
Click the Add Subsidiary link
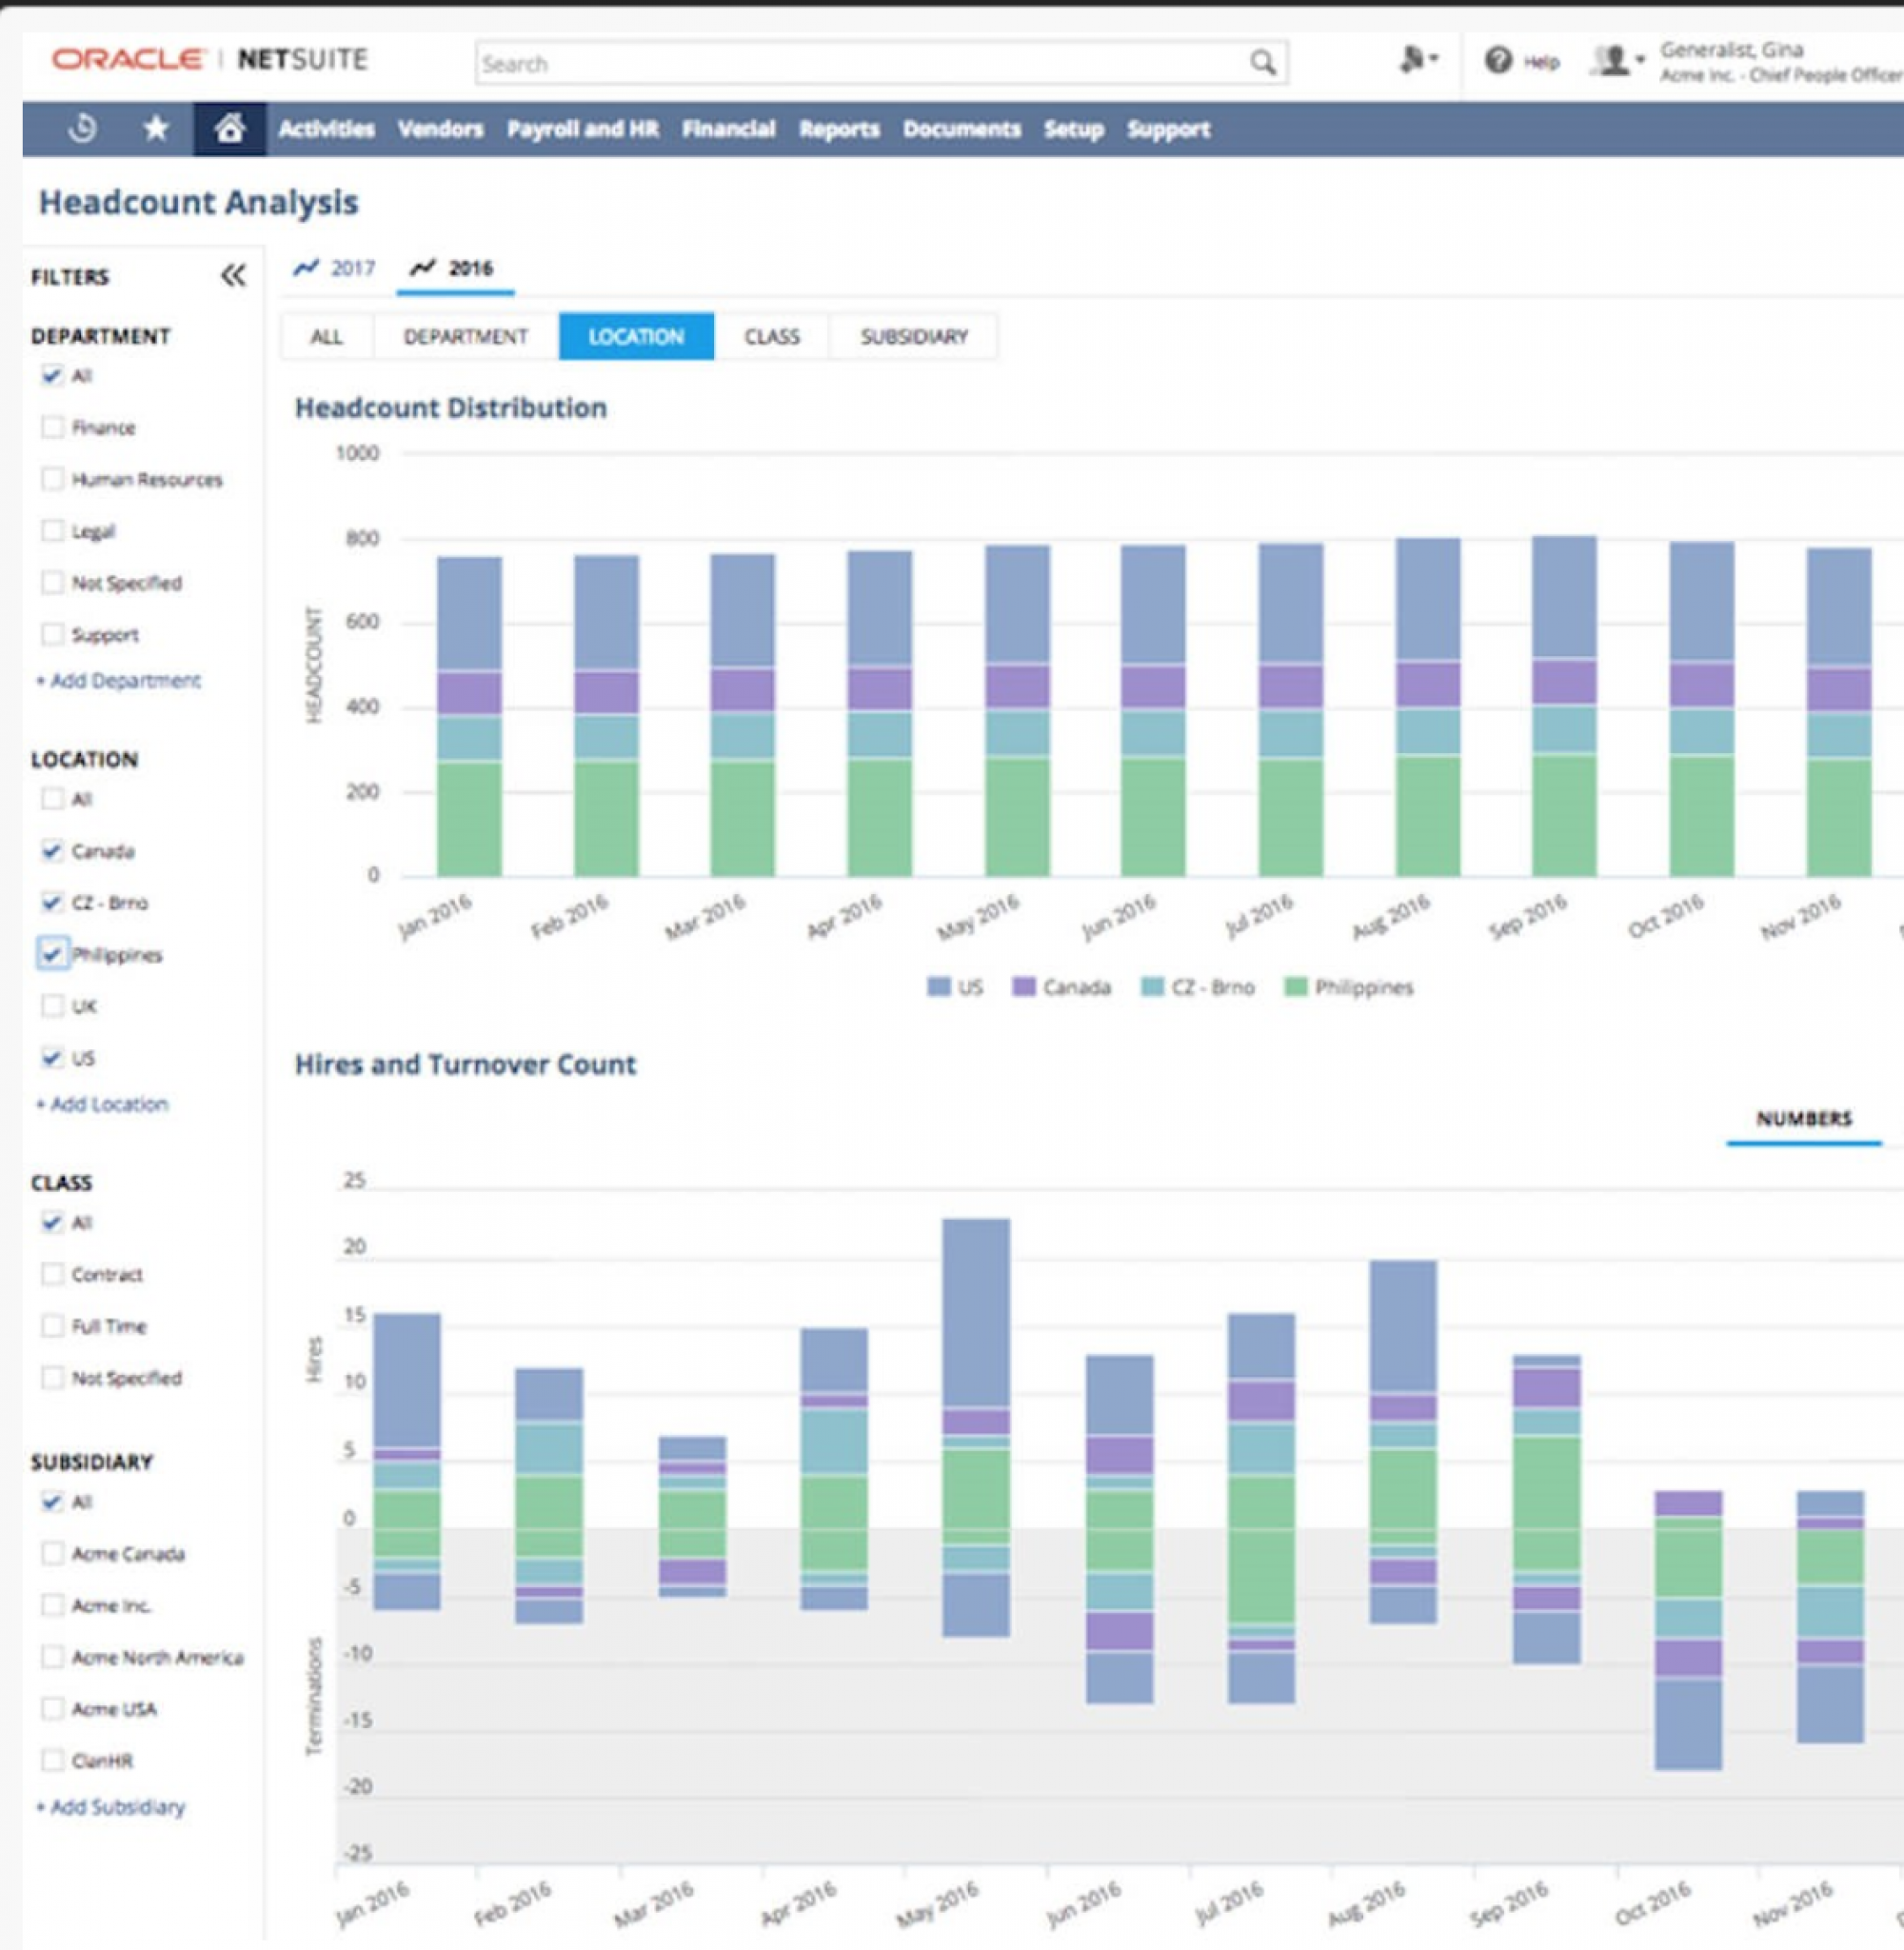[x=111, y=1807]
